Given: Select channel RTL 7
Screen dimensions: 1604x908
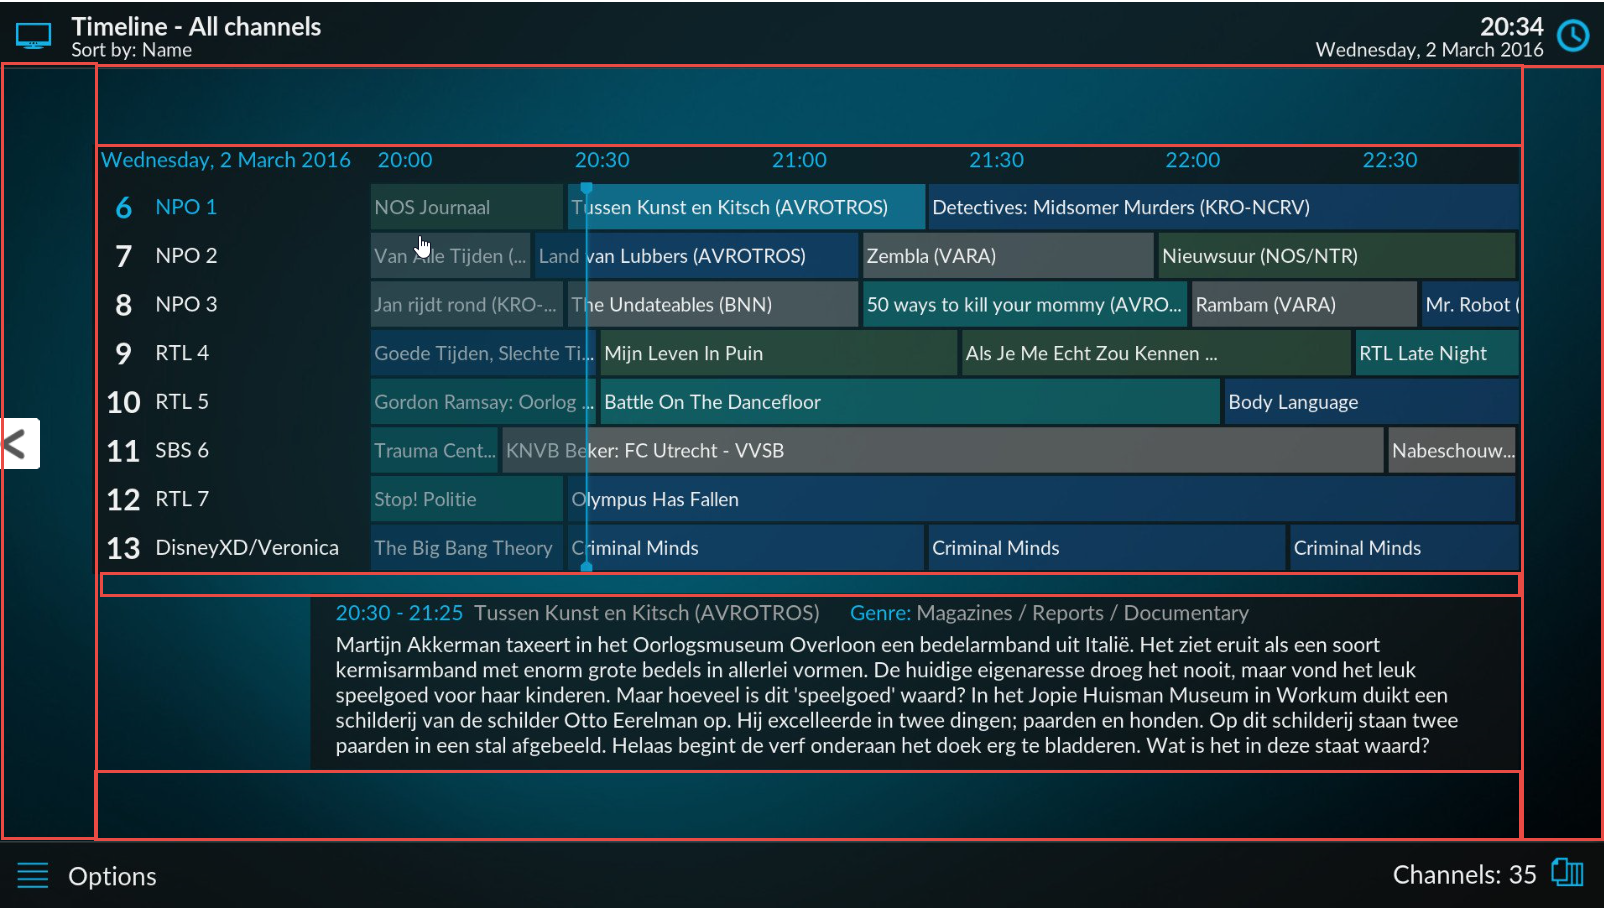Looking at the screenshot, I should coord(182,499).
